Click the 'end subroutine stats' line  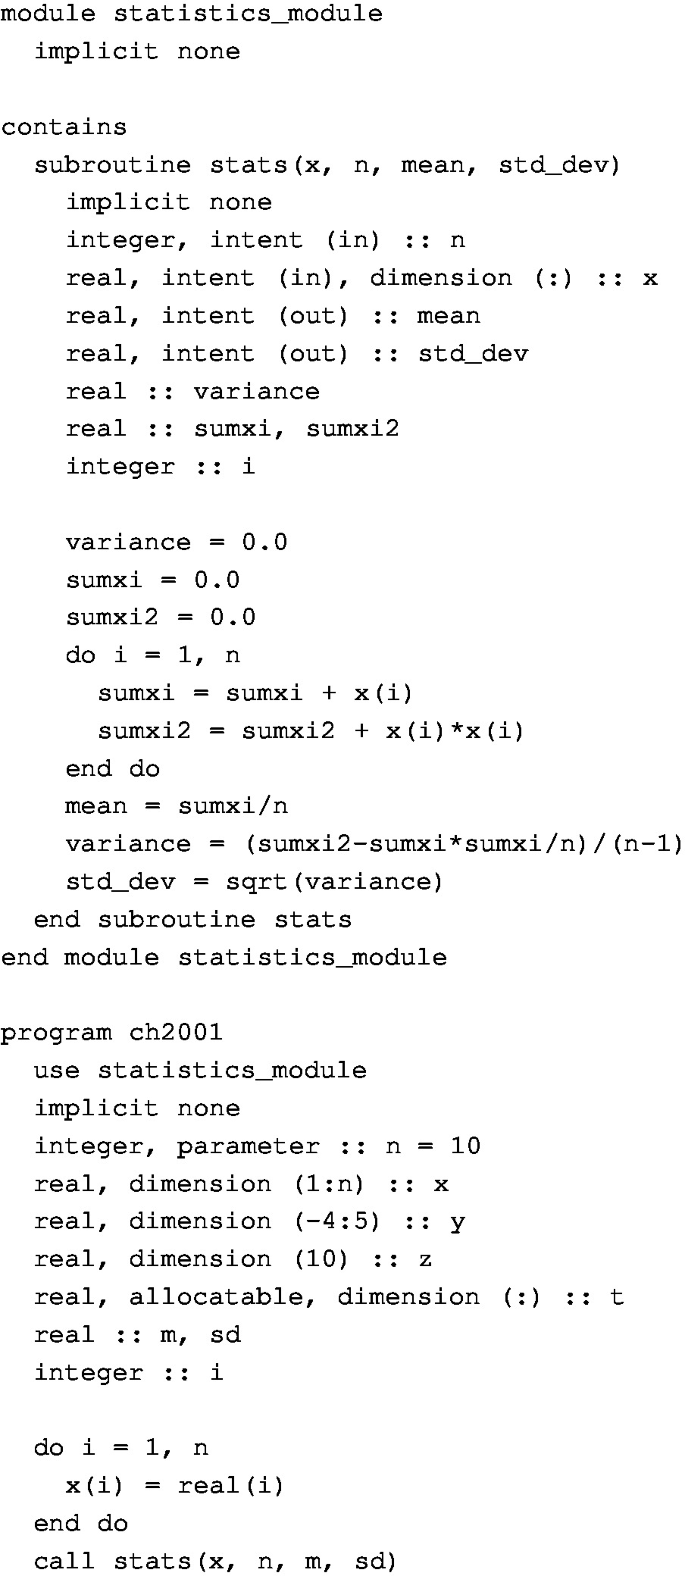pos(192,919)
